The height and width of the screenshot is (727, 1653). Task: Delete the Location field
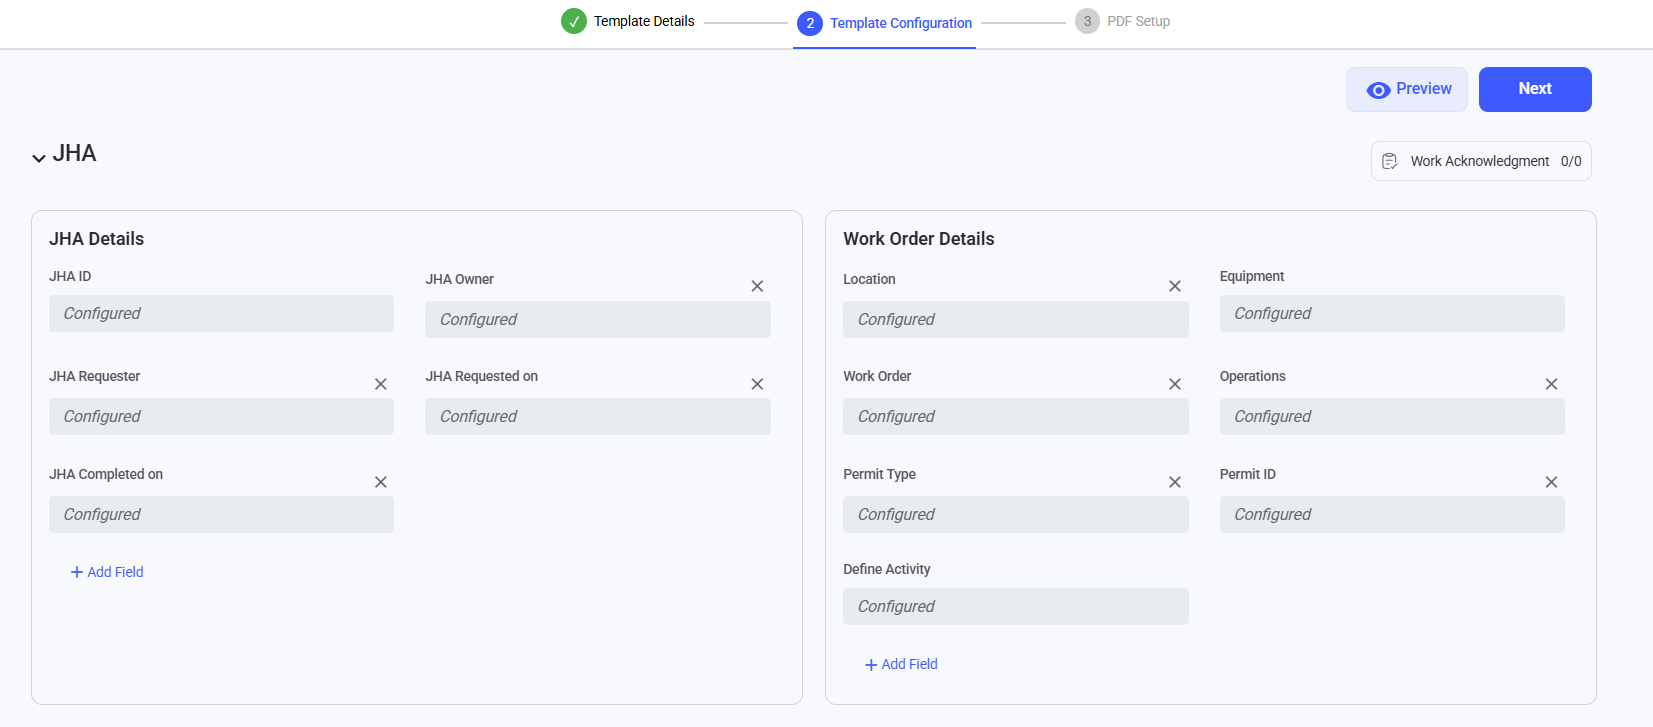pyautogui.click(x=1175, y=286)
